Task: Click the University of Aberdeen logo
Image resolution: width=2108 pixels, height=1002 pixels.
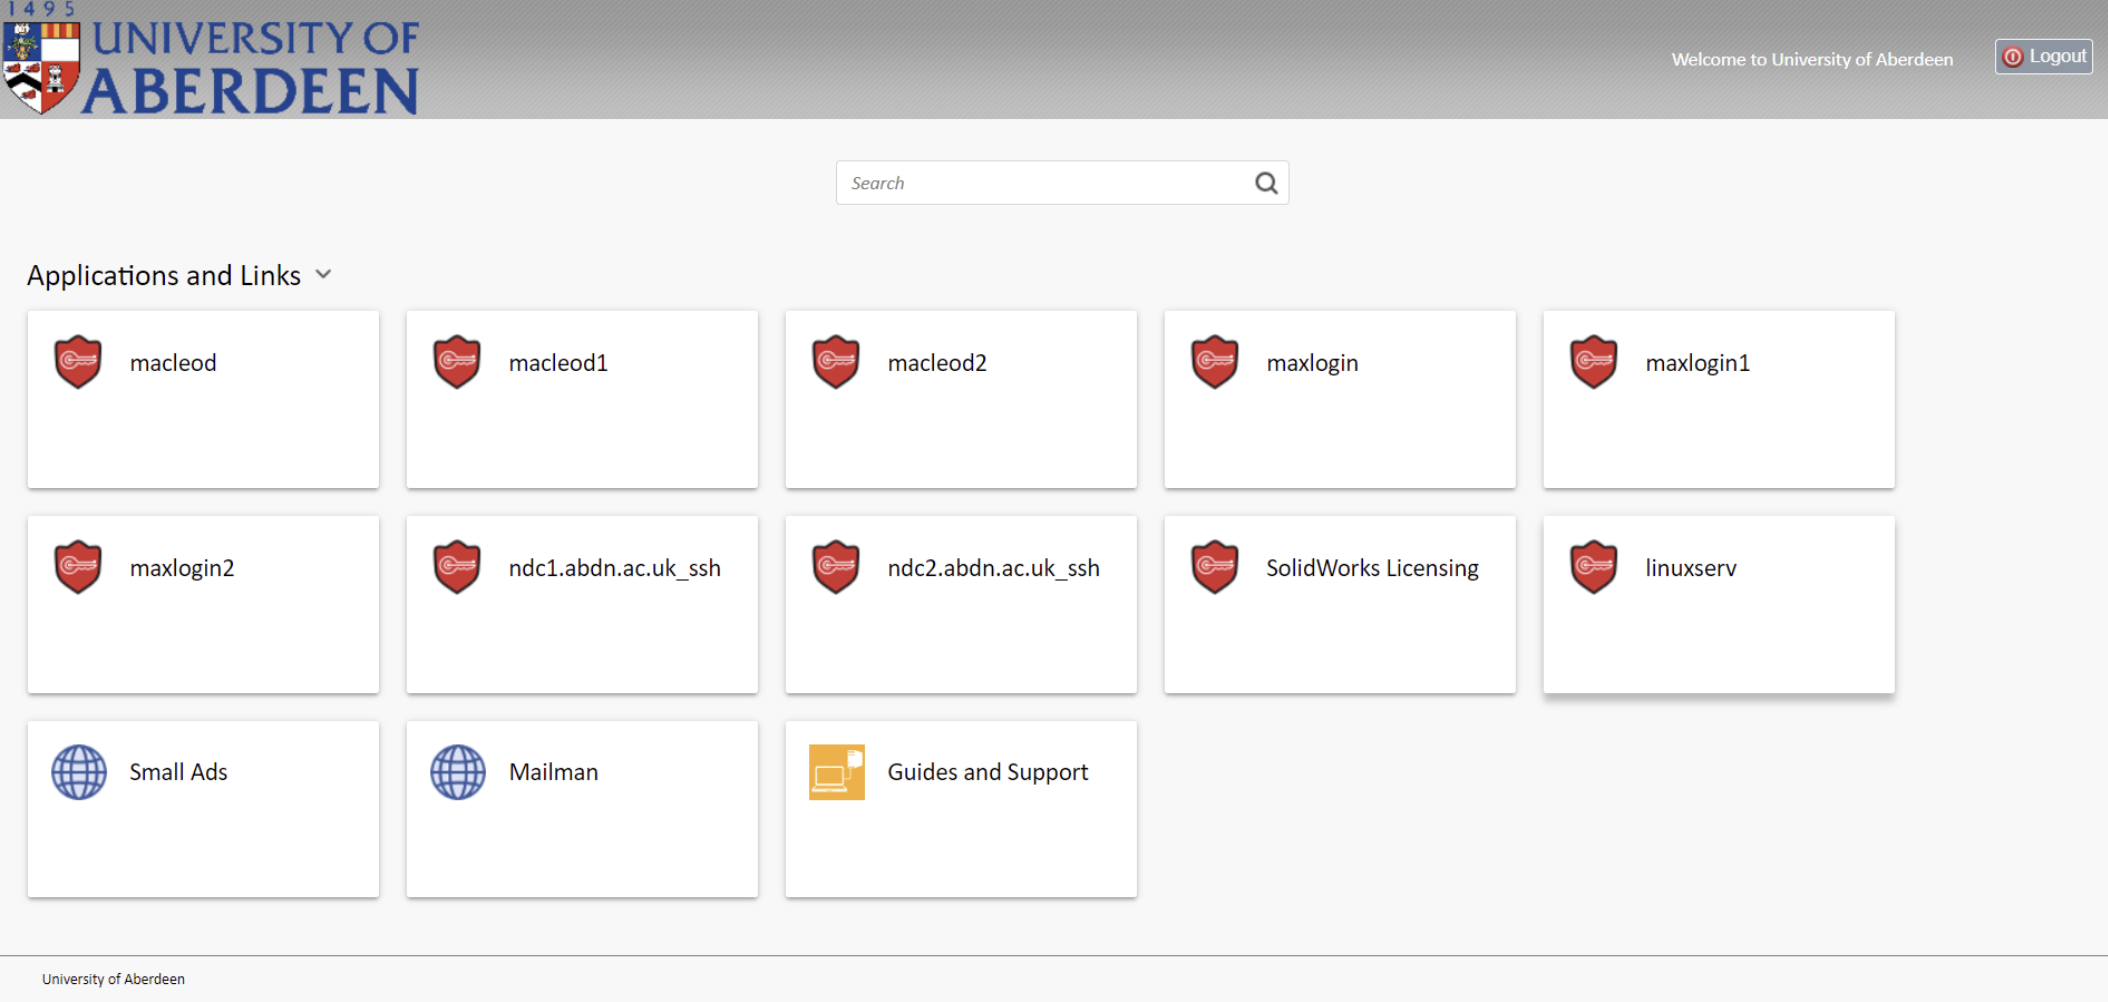Action: (211, 60)
